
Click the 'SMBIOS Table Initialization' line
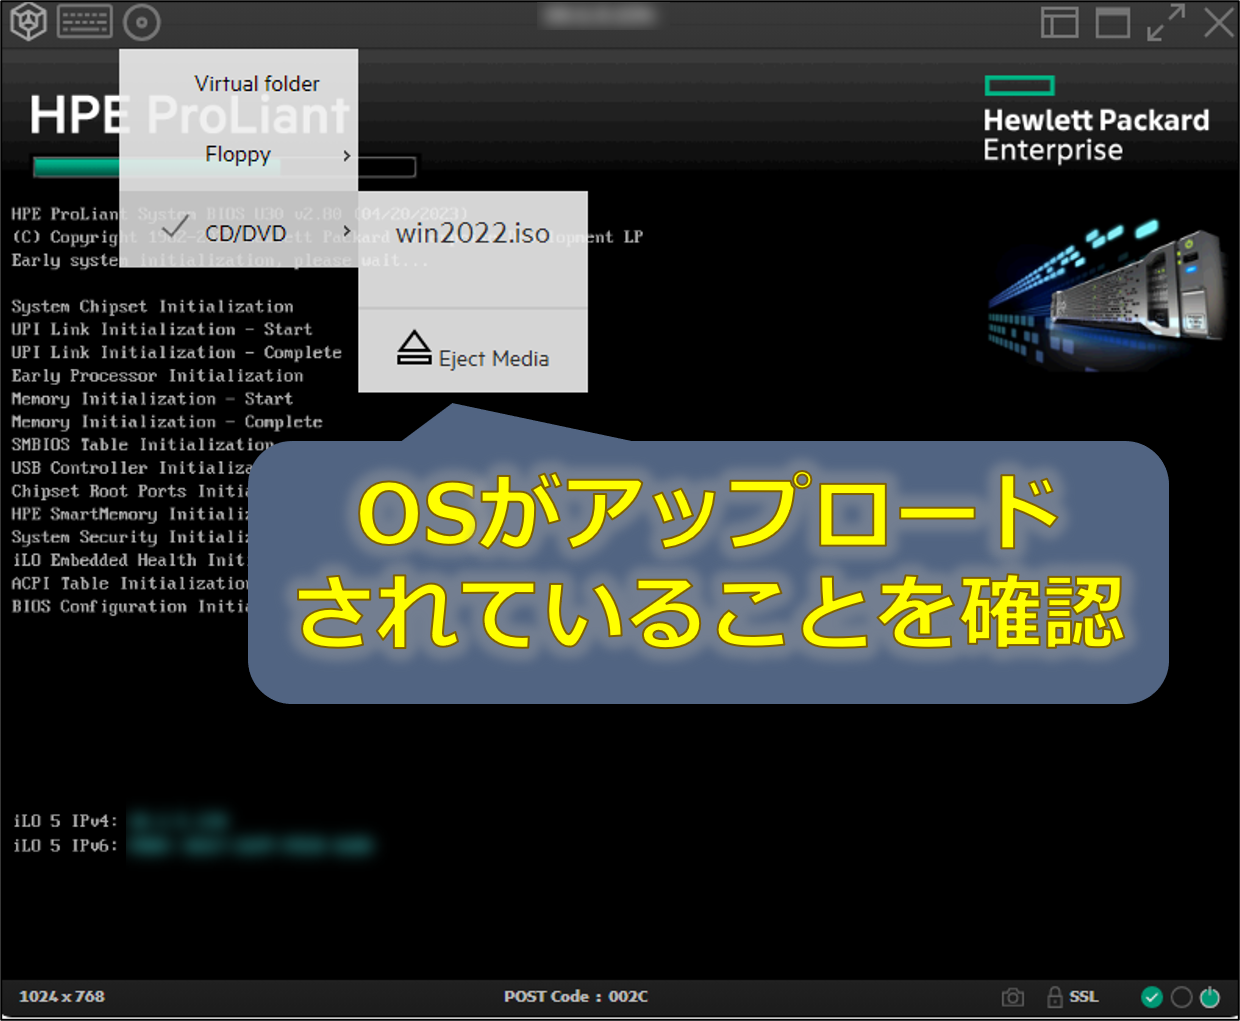click(x=142, y=444)
